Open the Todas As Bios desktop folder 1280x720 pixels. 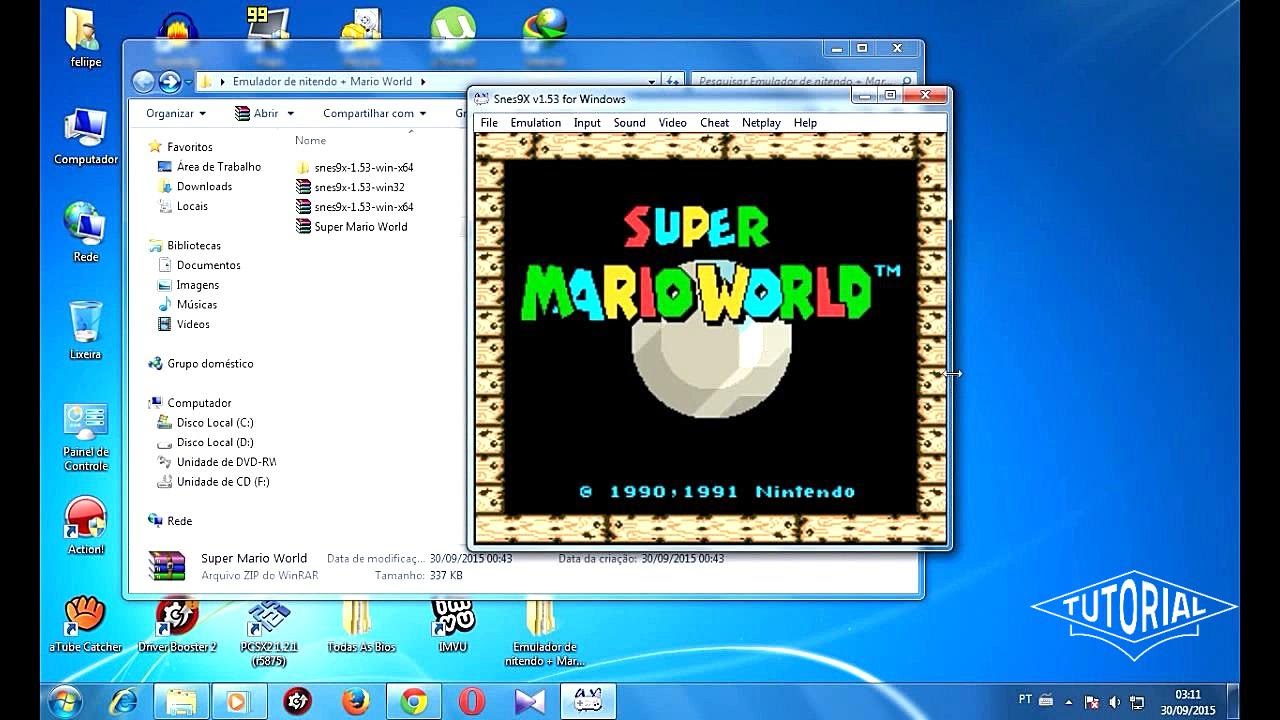click(x=361, y=625)
